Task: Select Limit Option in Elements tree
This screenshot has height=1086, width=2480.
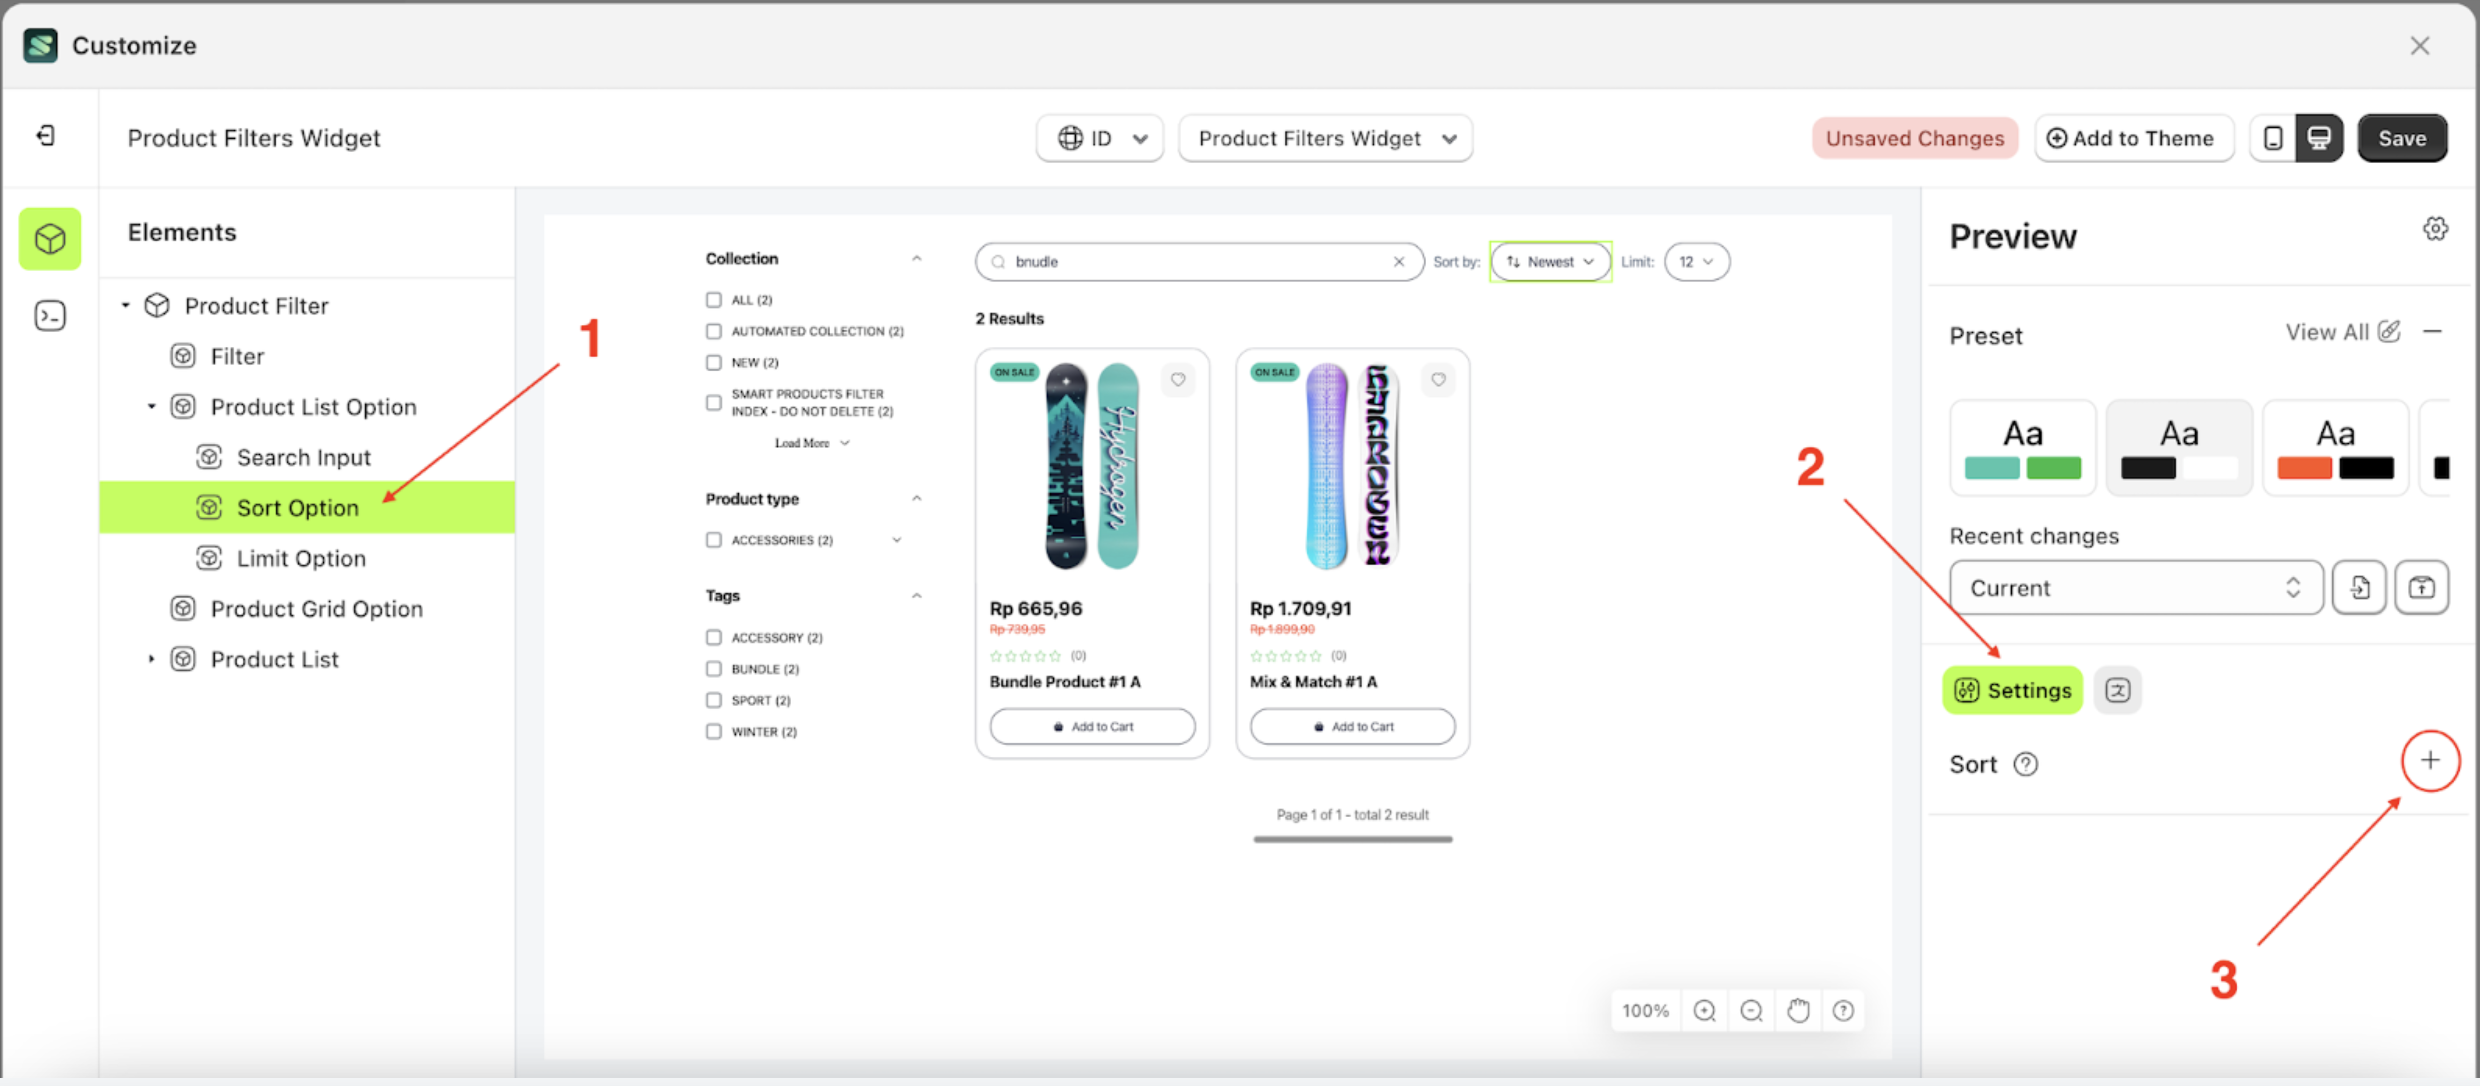Action: pyautogui.click(x=301, y=558)
